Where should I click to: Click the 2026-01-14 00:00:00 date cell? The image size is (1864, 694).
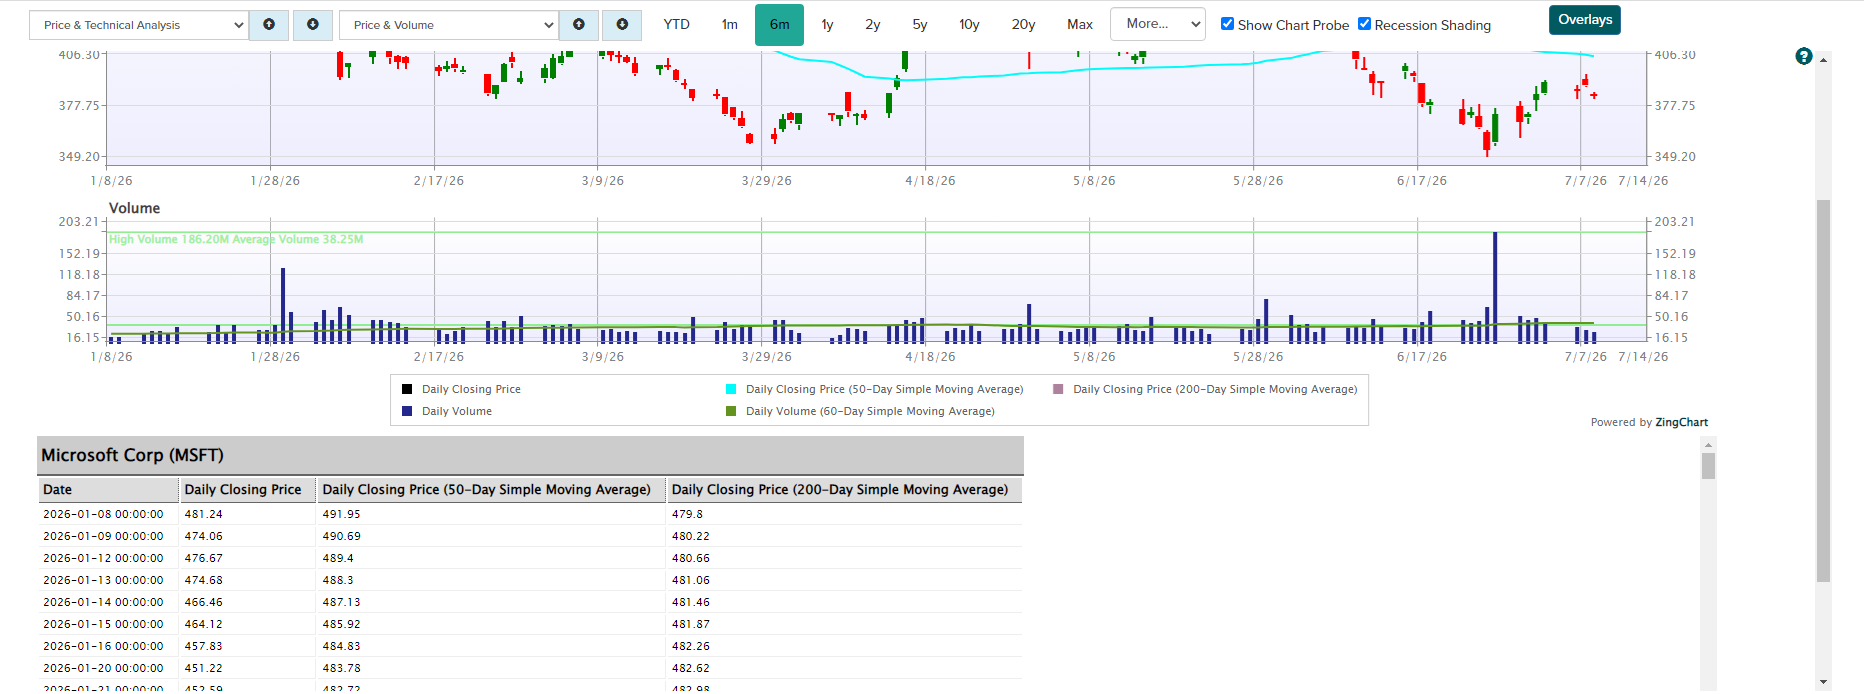(103, 602)
